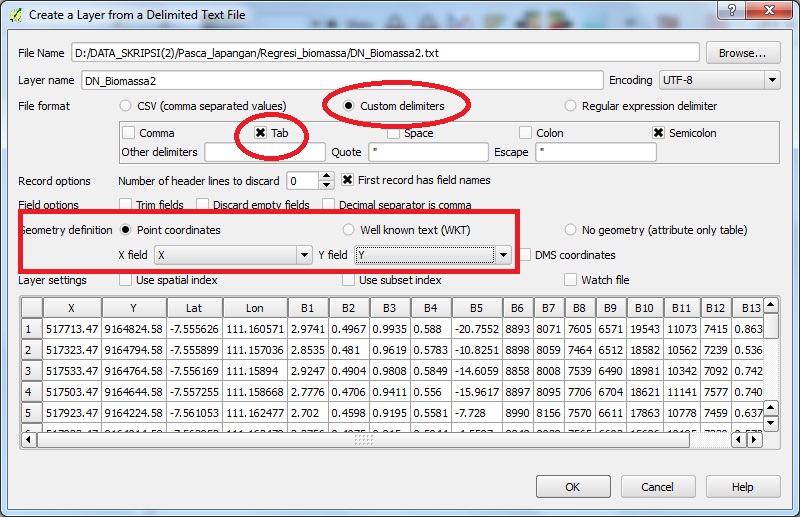Click table corner select-all button
The image size is (800, 517).
(x=32, y=308)
